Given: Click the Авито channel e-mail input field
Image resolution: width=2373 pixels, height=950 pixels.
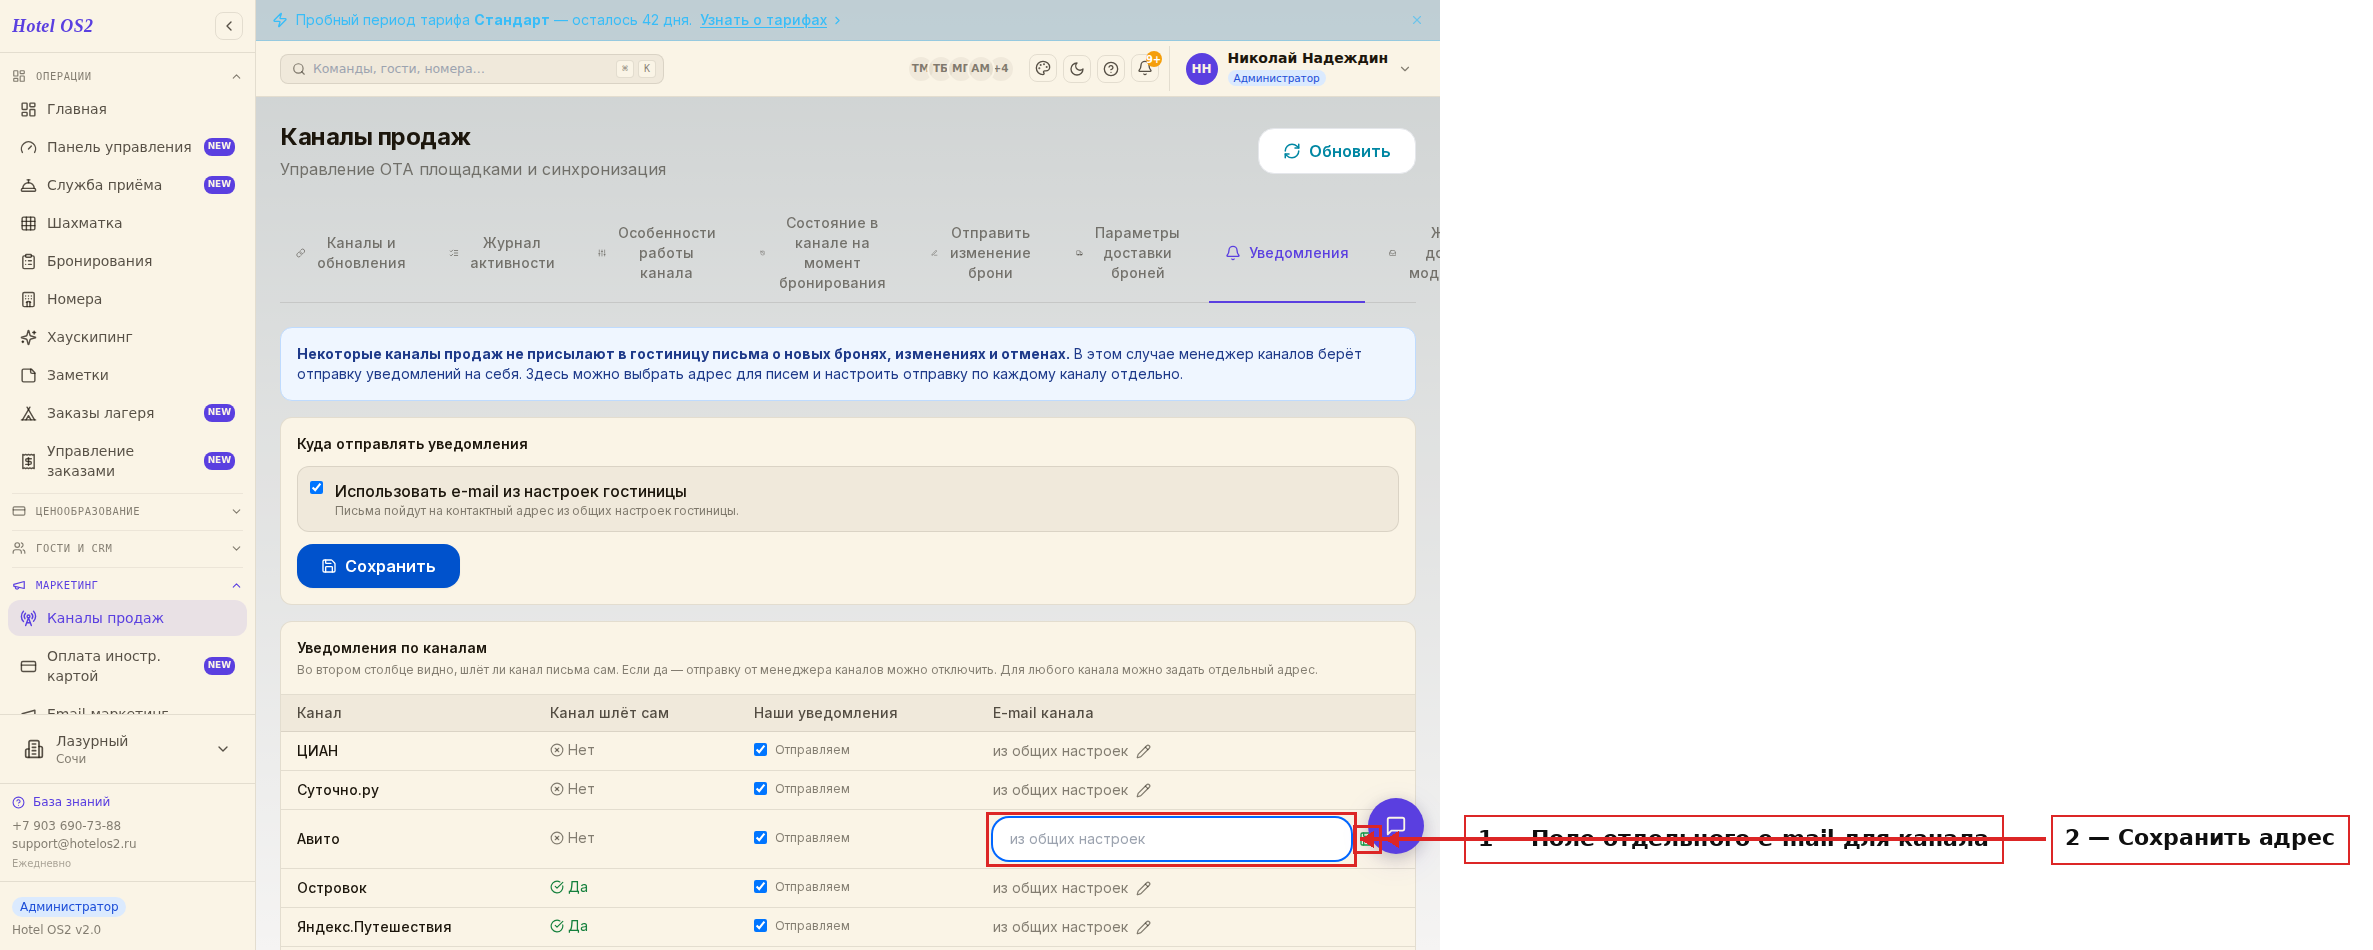Looking at the screenshot, I should click(x=1171, y=839).
